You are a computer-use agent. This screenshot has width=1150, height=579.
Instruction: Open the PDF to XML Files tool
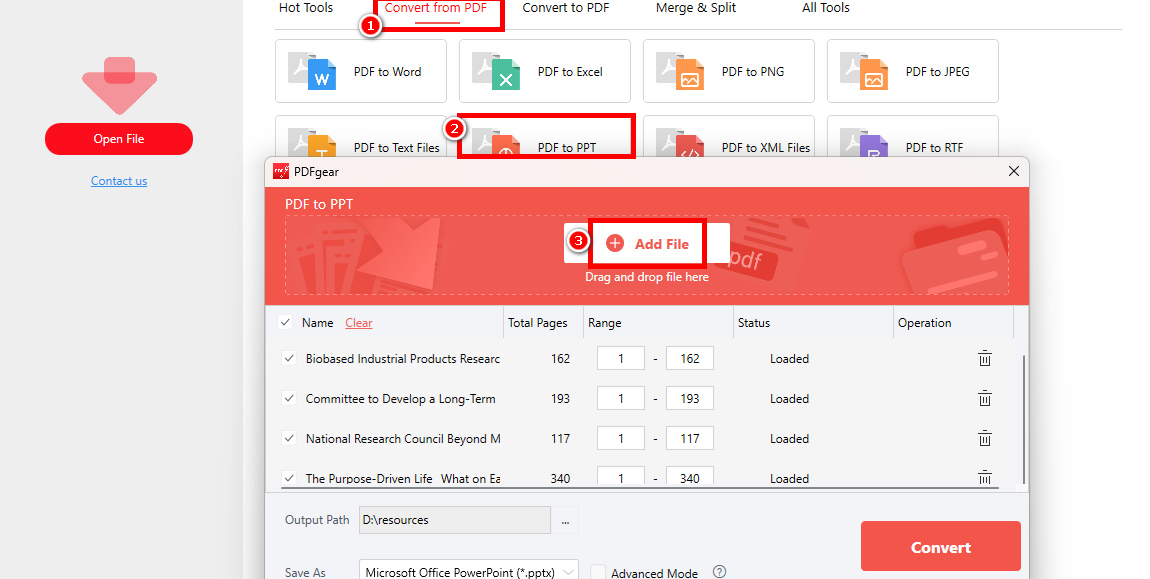coord(728,137)
